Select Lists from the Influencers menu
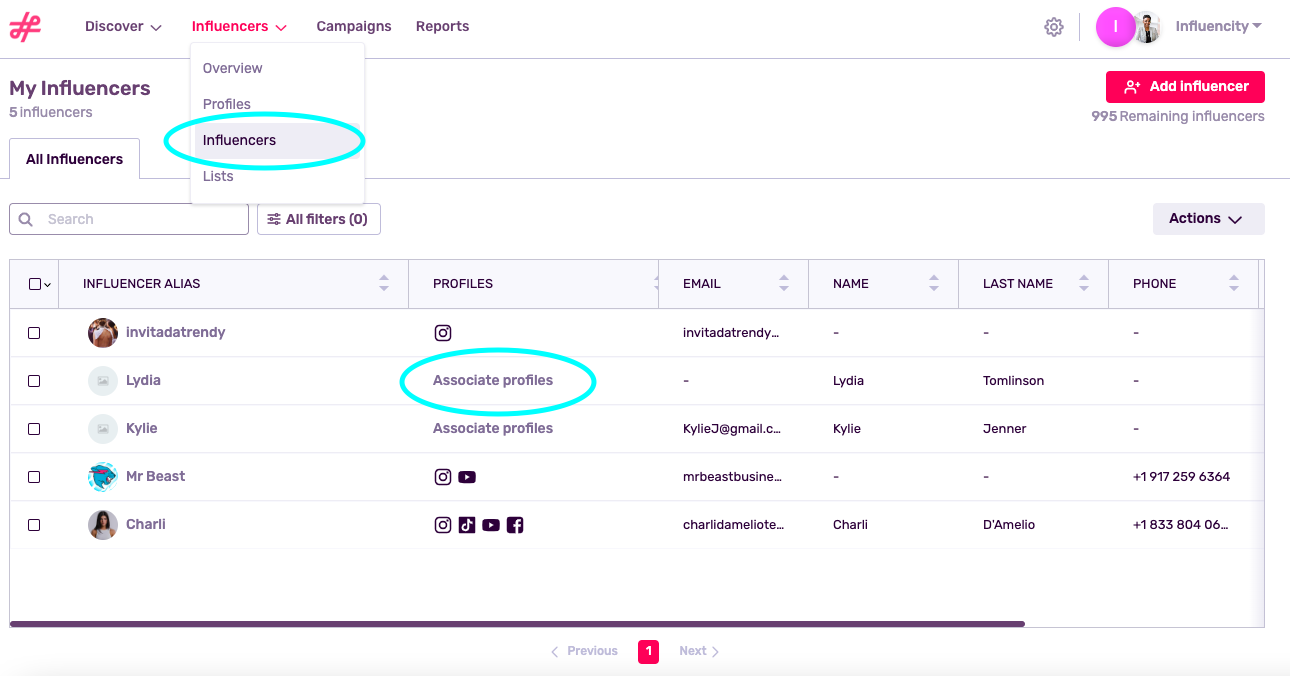 tap(218, 175)
